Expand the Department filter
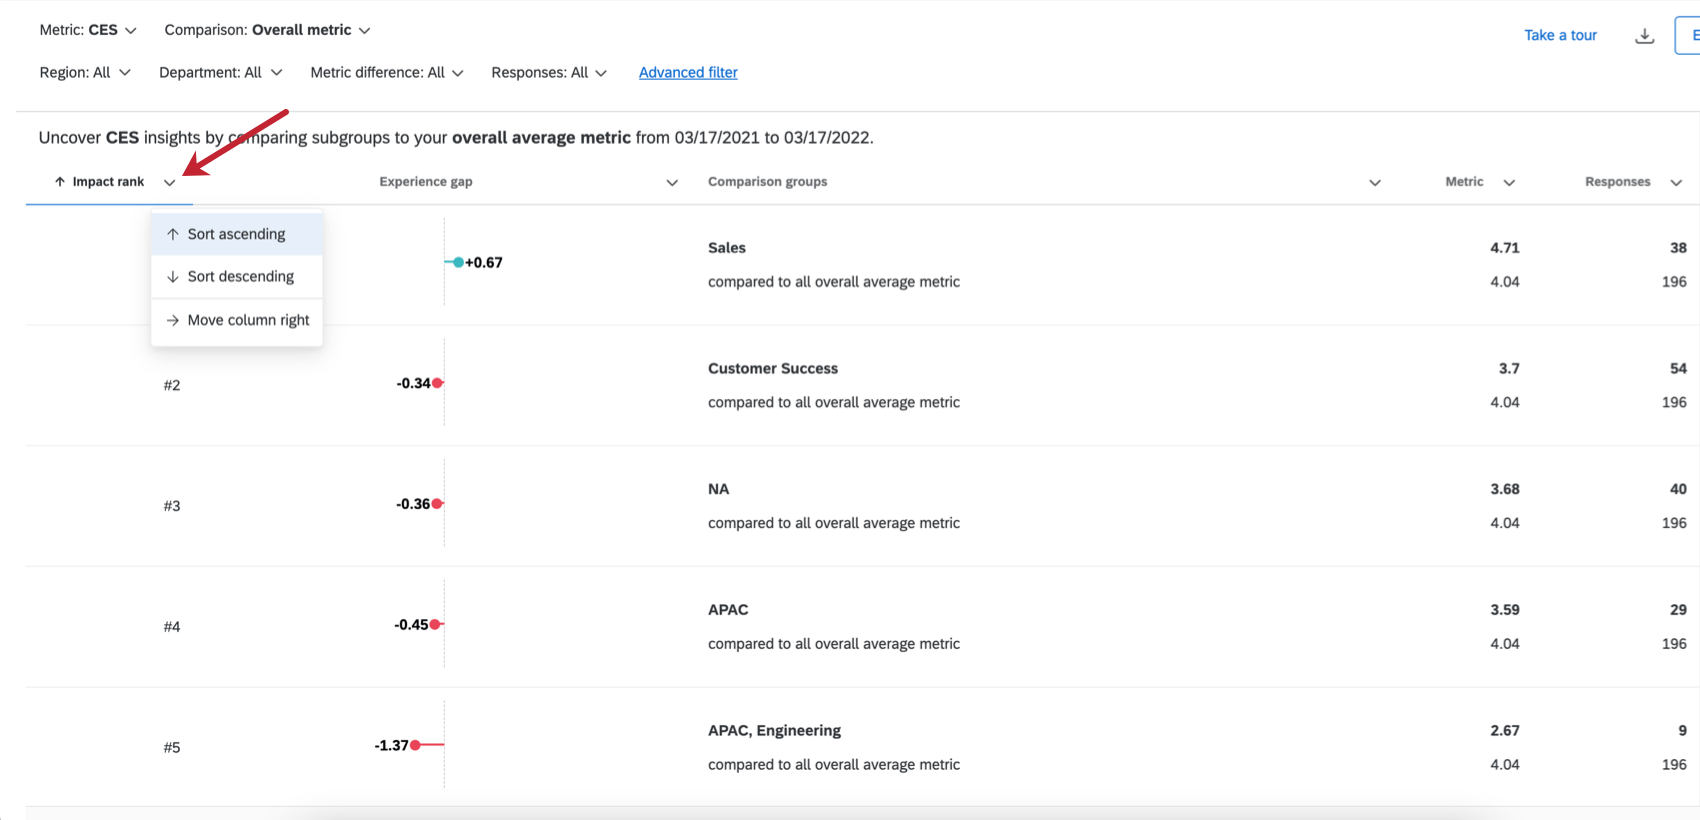The height and width of the screenshot is (820, 1700). [x=220, y=72]
